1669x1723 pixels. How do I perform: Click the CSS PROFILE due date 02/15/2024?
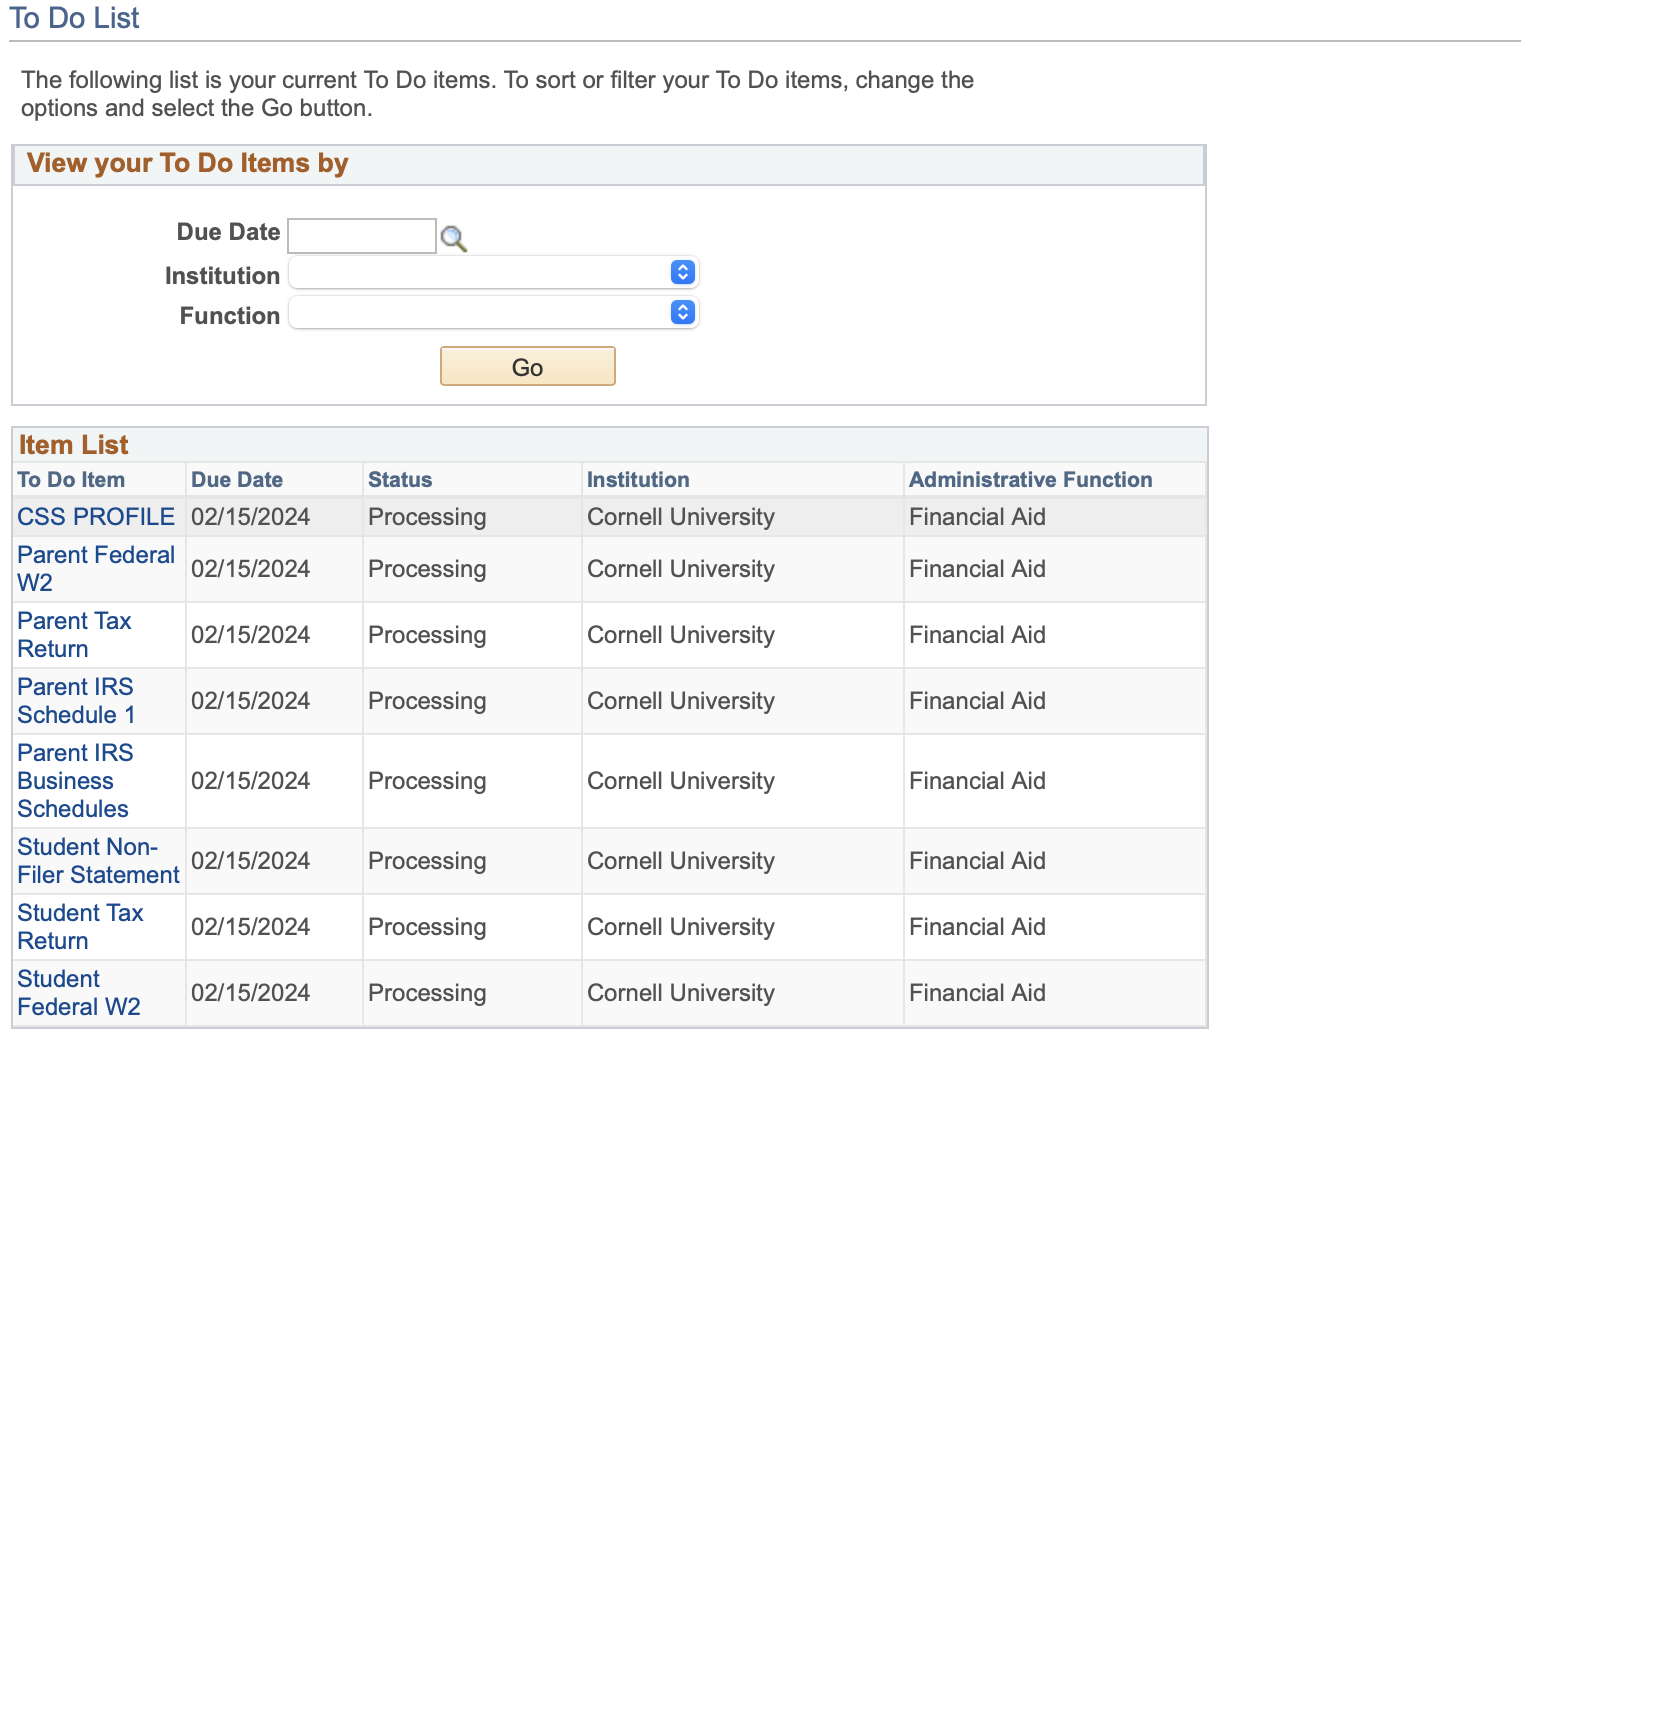[251, 517]
